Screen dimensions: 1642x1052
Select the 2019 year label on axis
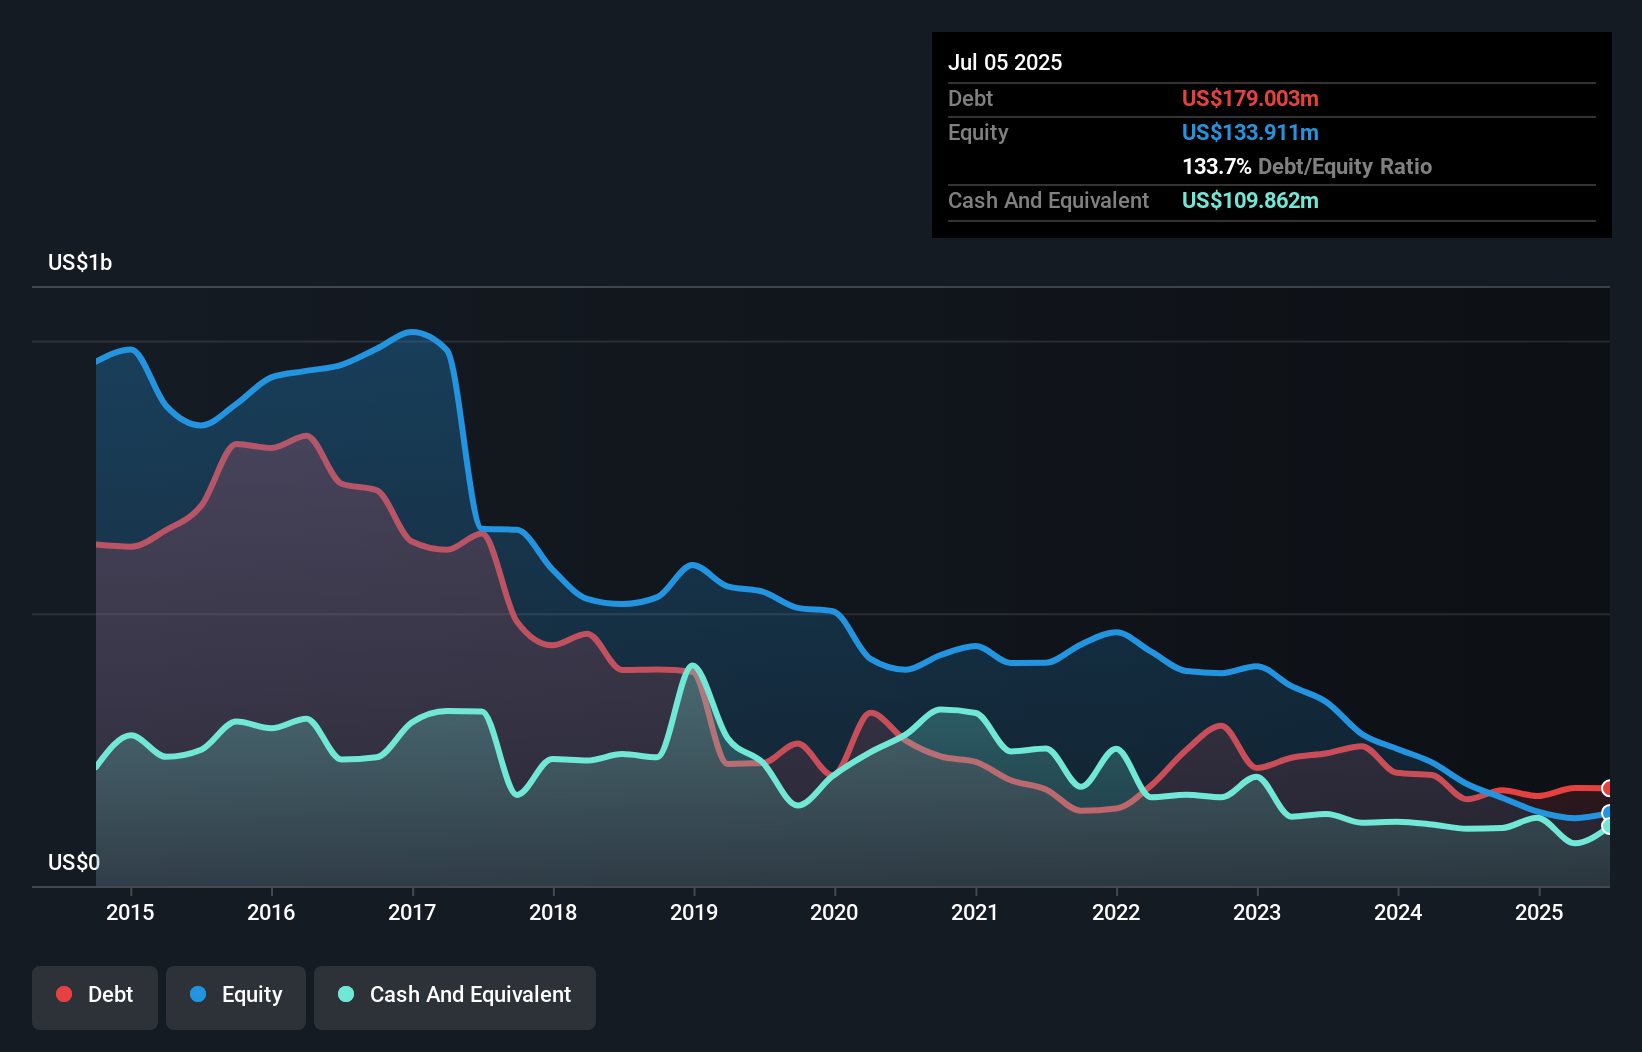[x=696, y=912]
